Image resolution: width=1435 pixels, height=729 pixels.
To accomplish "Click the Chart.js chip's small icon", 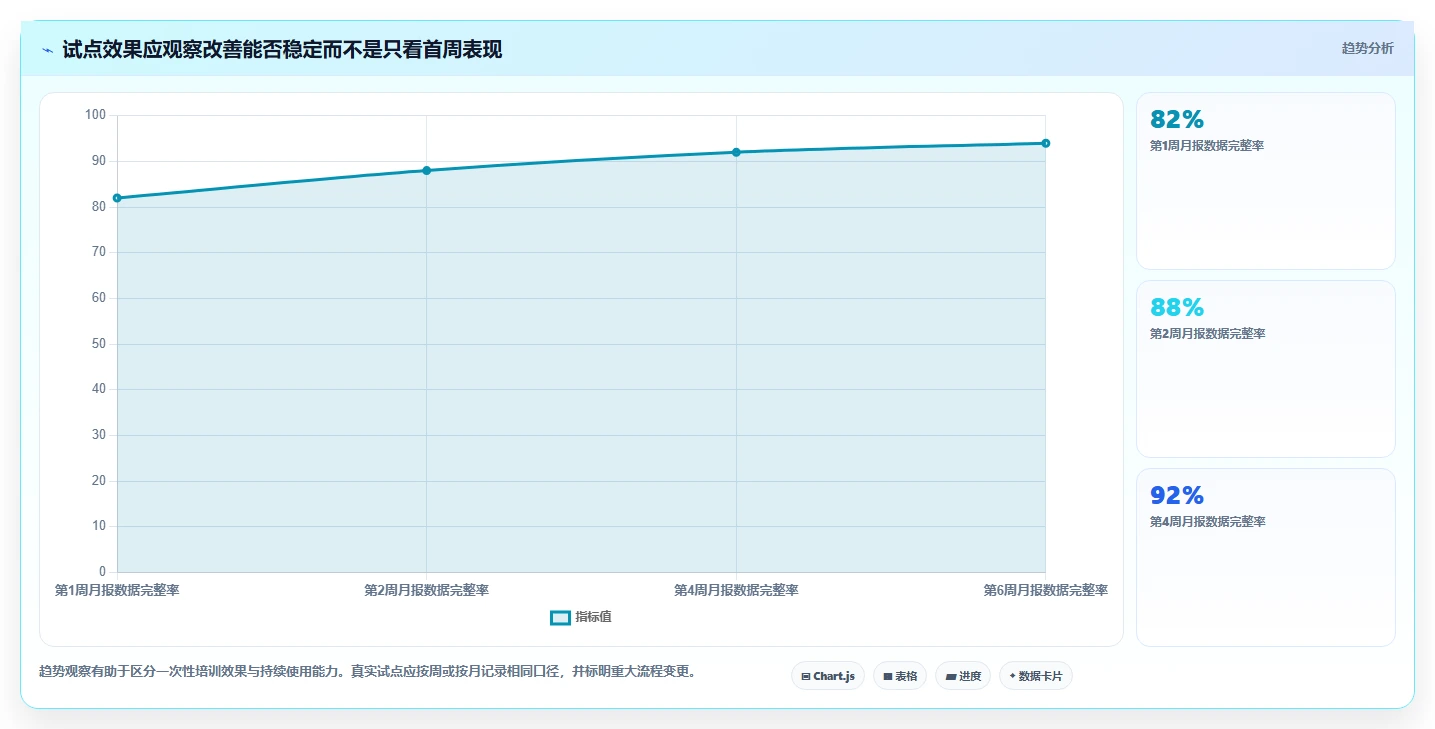I will pos(806,677).
